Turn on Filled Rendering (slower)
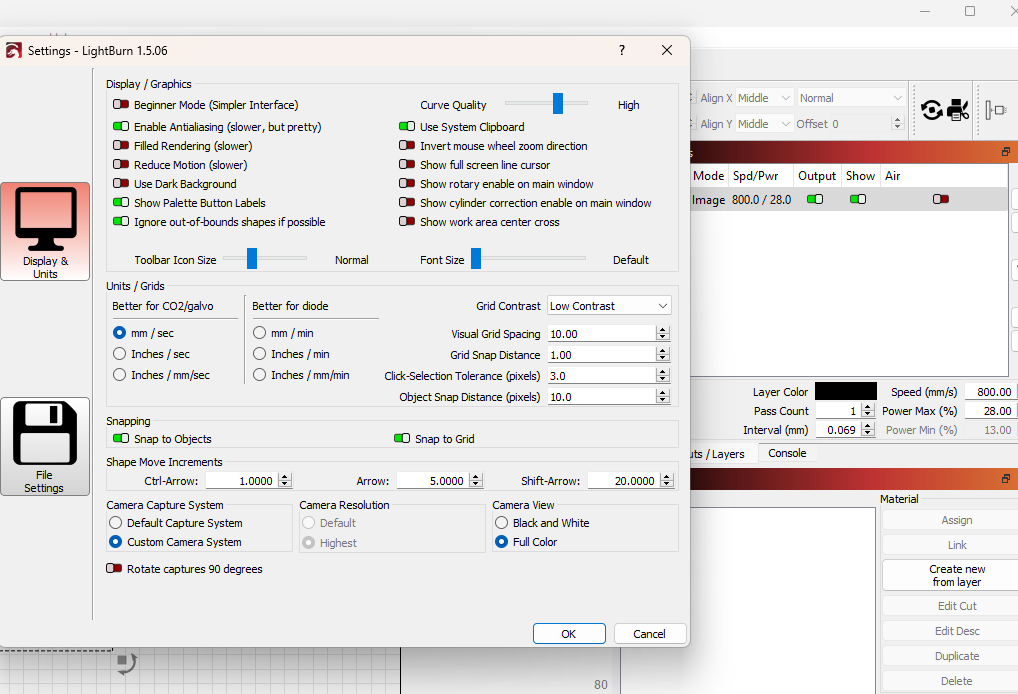1018x694 pixels. tap(121, 145)
